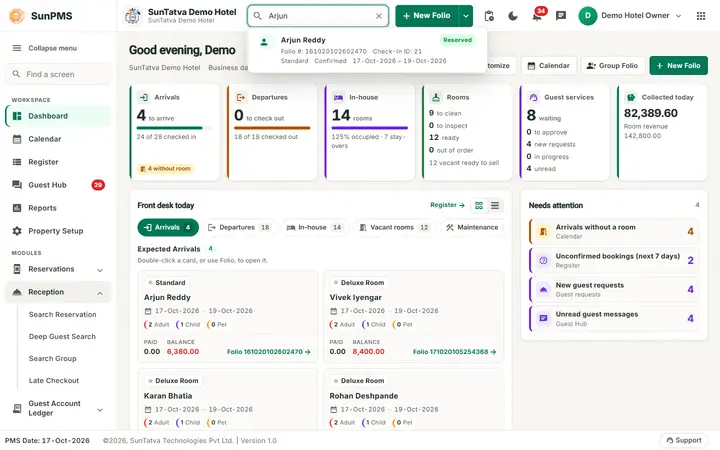Open Search Group submenu item
720x450 pixels.
click(52, 359)
